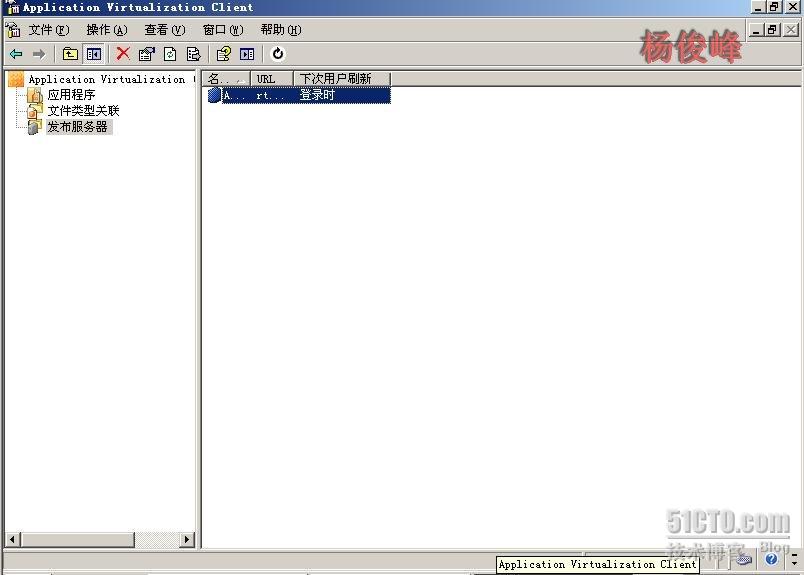Image resolution: width=804 pixels, height=575 pixels.
Task: Click the gray forward arrow
Action: pos(39,54)
